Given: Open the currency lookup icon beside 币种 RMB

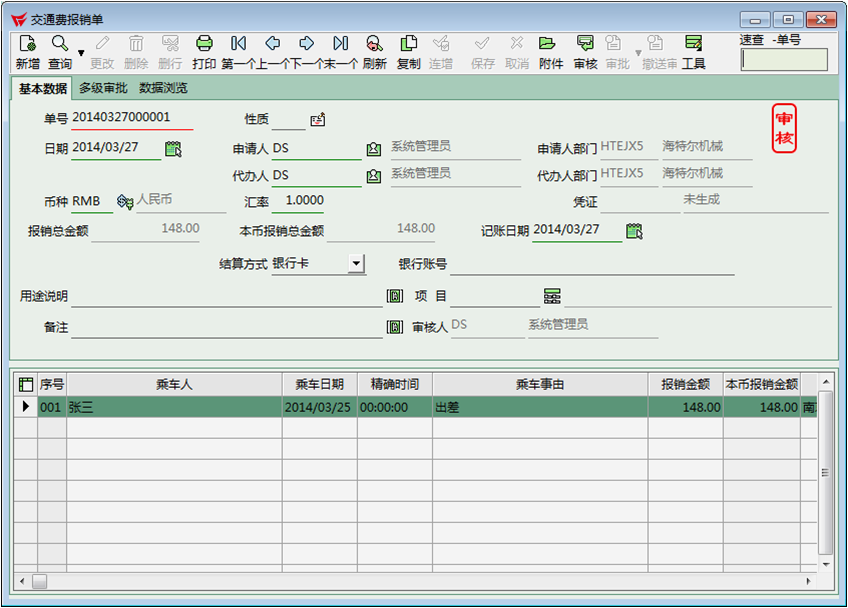Looking at the screenshot, I should tap(125, 202).
